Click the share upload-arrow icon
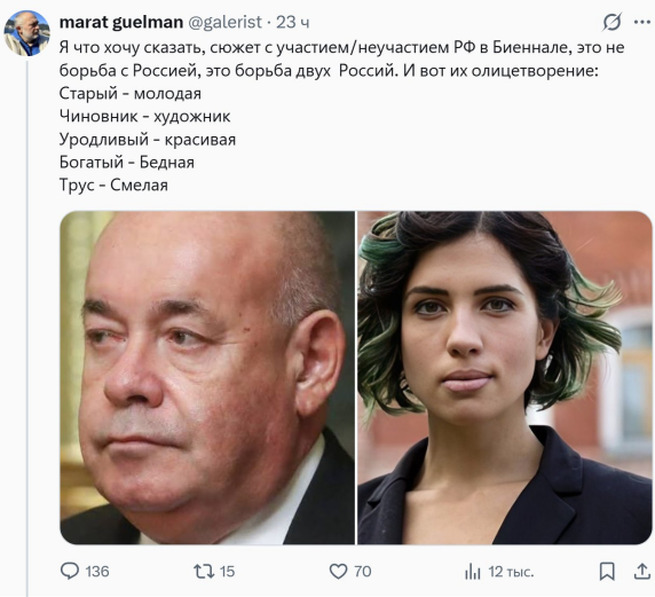Image resolution: width=655 pixels, height=597 pixels. tap(642, 571)
